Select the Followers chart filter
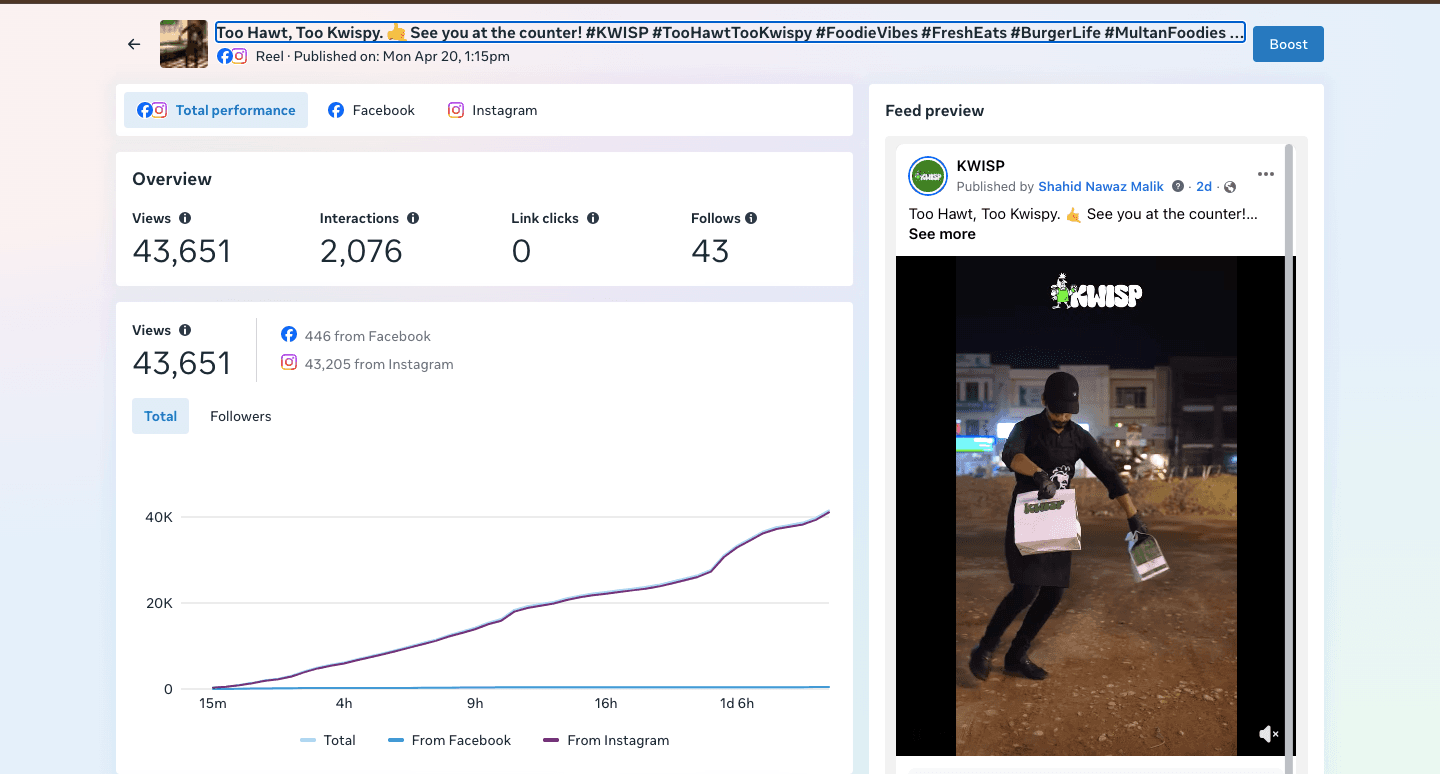1440x774 pixels. pos(241,416)
